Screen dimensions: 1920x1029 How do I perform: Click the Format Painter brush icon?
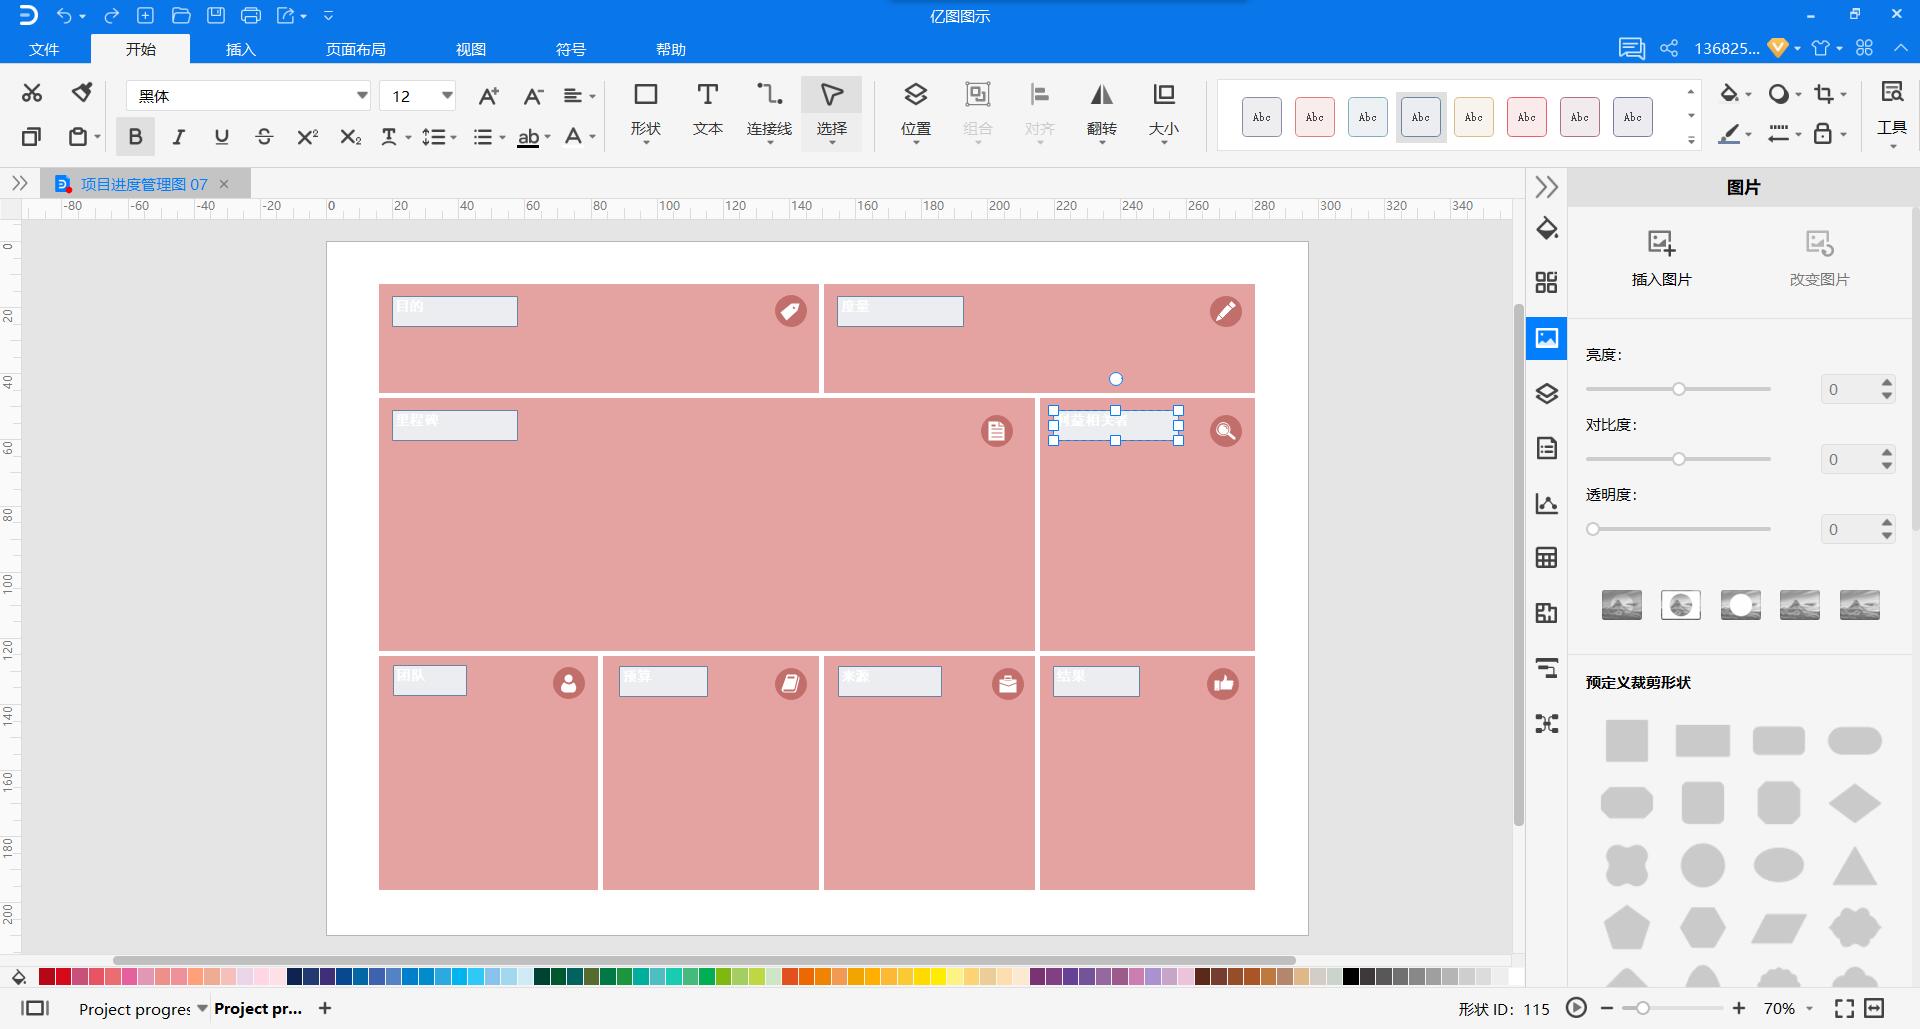click(82, 93)
